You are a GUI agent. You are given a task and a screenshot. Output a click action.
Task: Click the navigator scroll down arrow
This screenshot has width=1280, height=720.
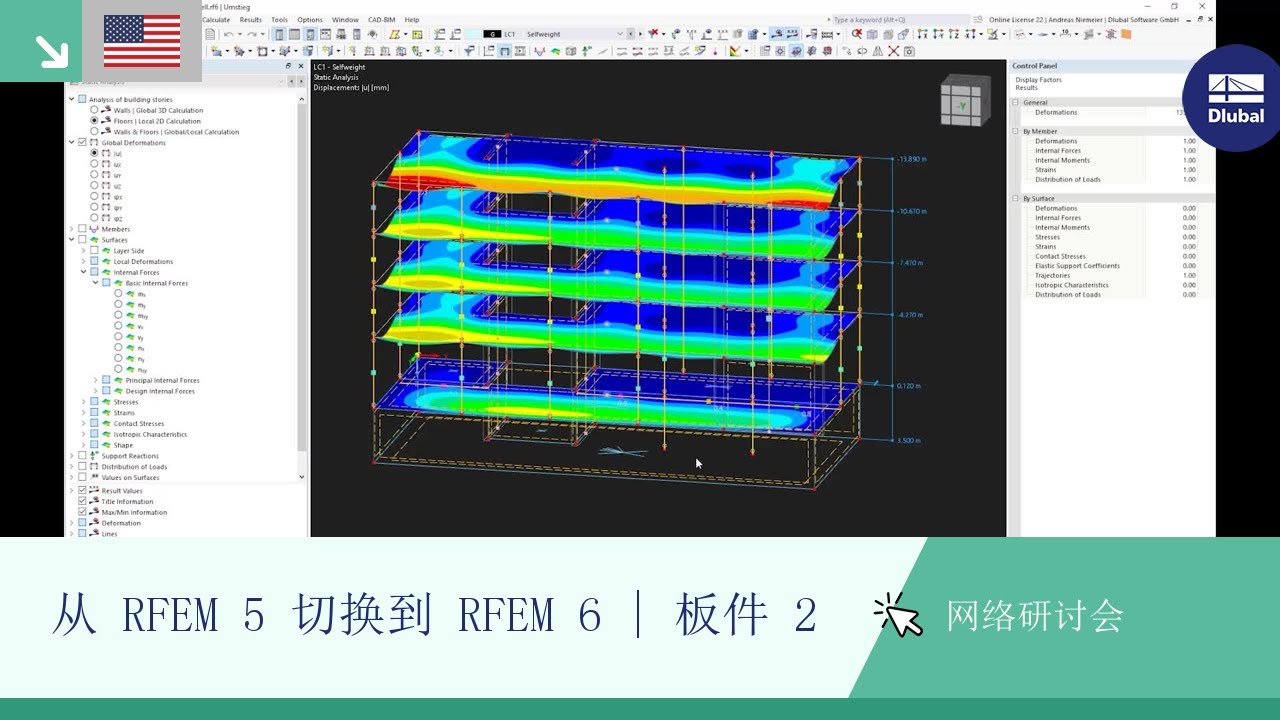[x=302, y=477]
